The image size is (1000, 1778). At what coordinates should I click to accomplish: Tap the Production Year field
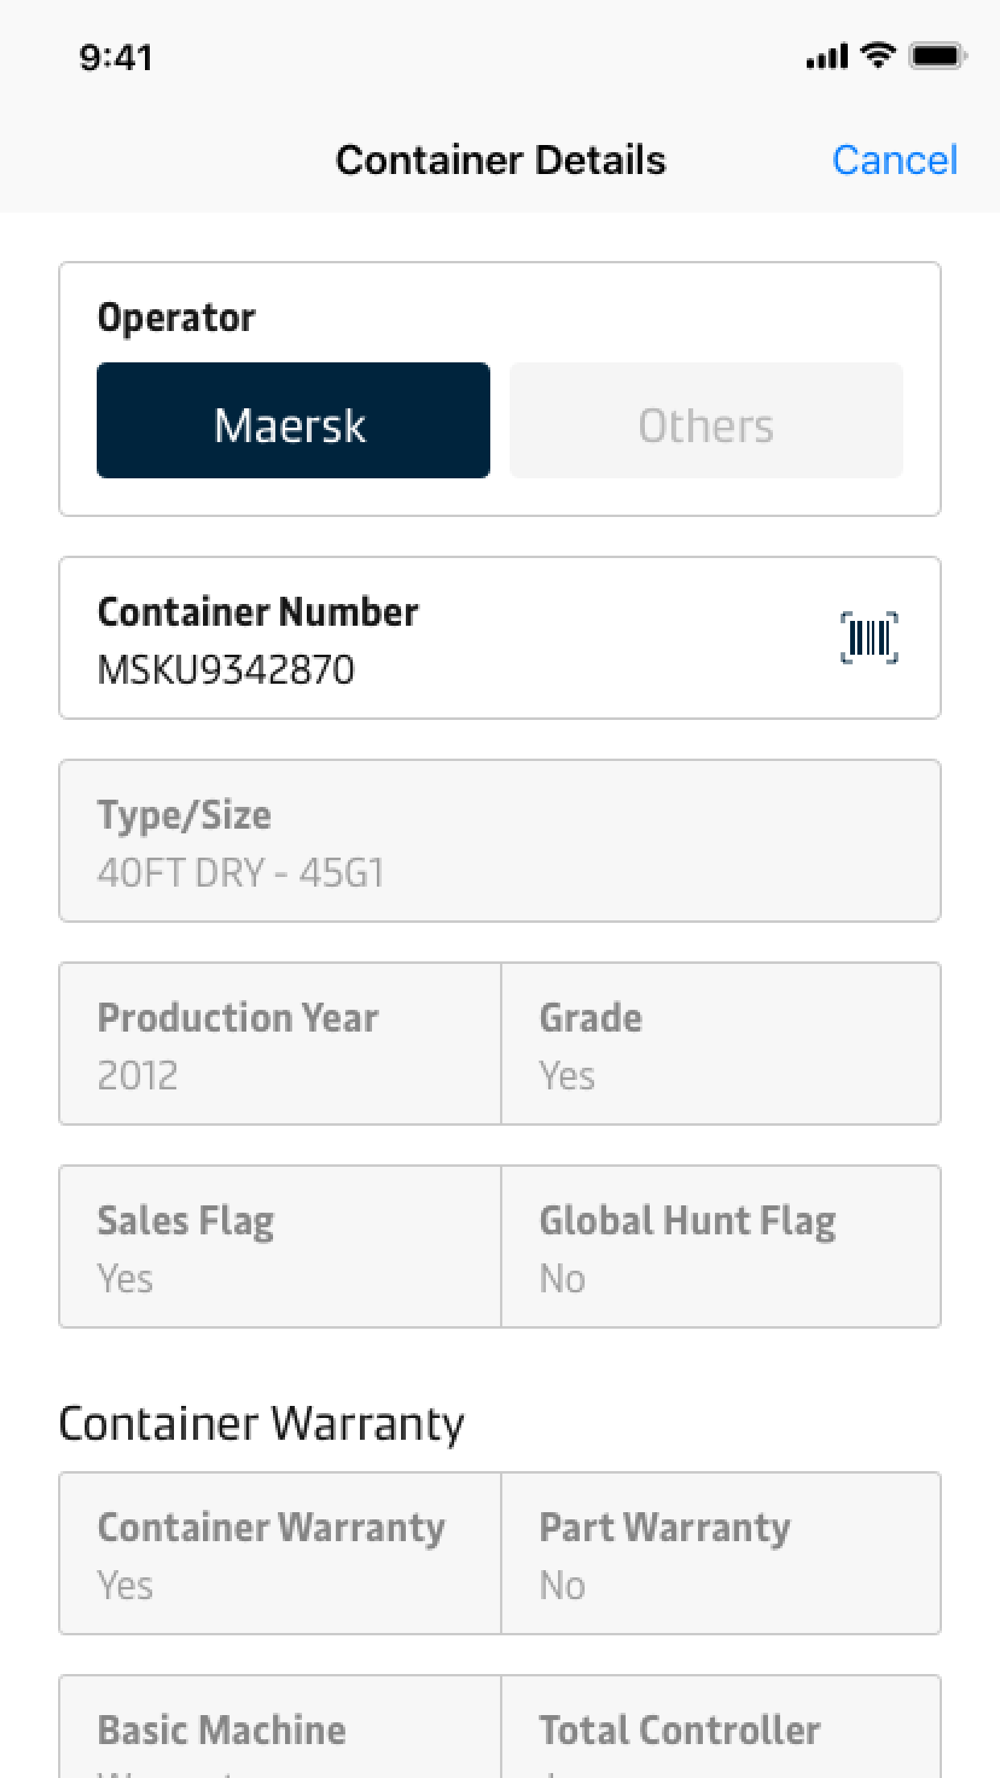280,1044
